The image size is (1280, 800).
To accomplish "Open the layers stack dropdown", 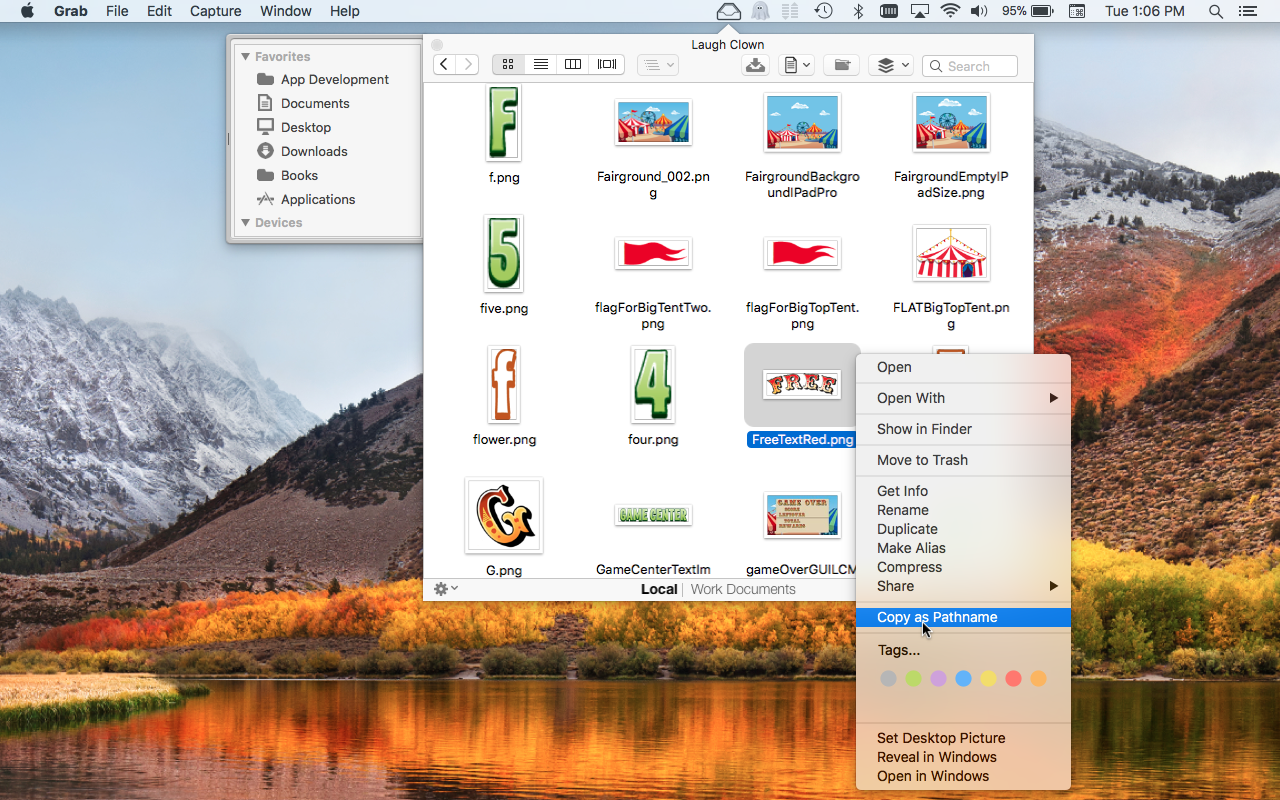I will tap(891, 65).
